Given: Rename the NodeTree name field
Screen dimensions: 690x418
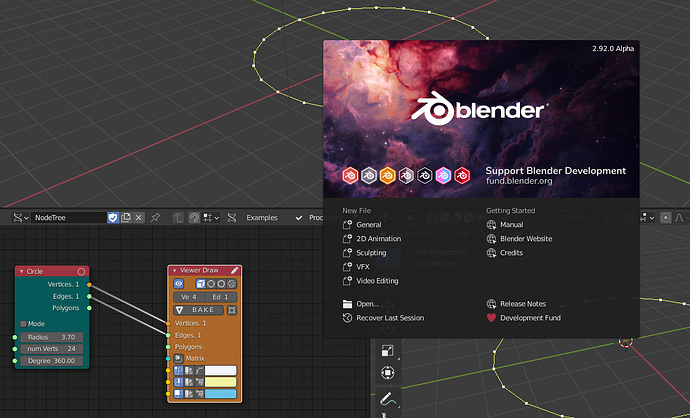Looking at the screenshot, I should click(x=69, y=217).
